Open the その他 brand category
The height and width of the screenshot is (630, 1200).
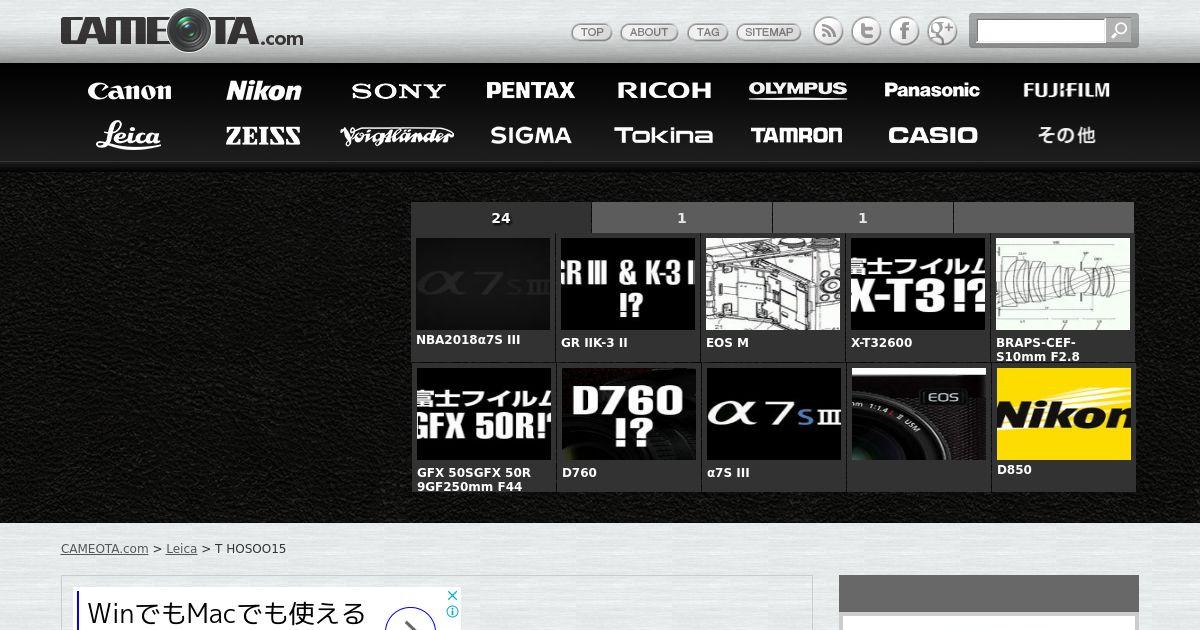(1066, 135)
